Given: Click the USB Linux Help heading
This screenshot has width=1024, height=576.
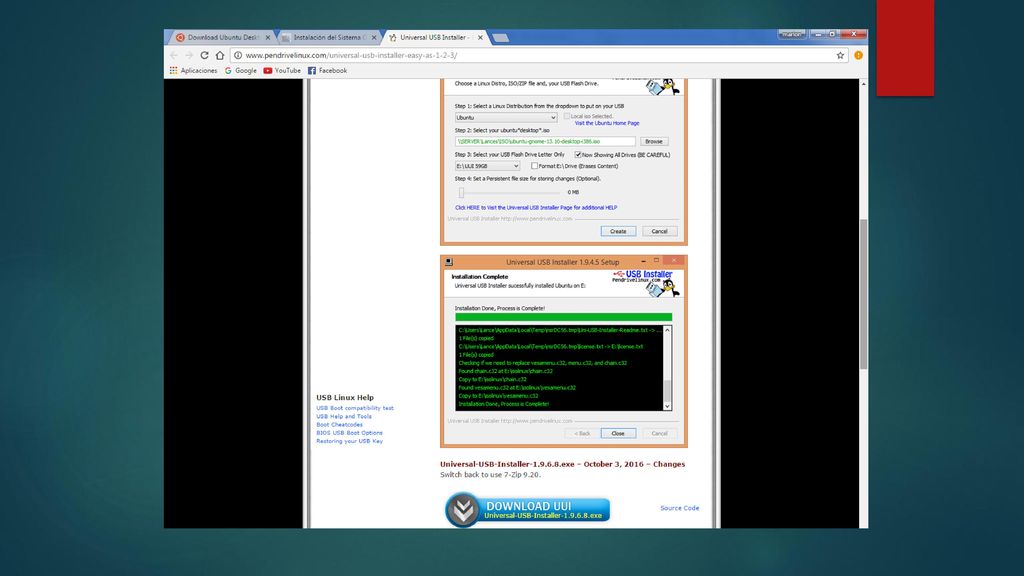Looking at the screenshot, I should pos(345,397).
